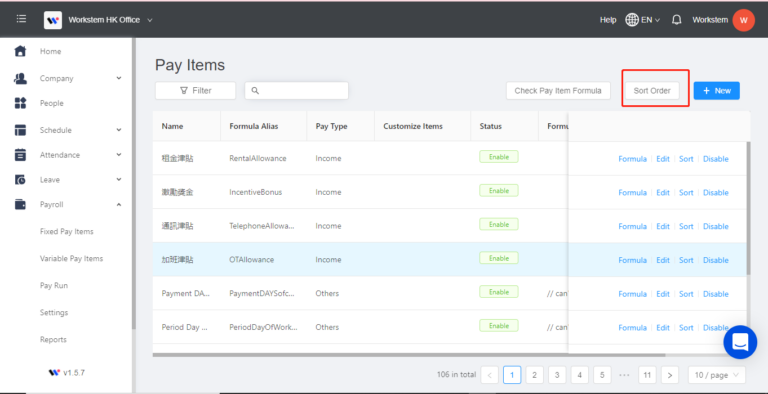Edit the PaymentDAYSofc row
Viewport: 768px width, 394px height.
(663, 294)
